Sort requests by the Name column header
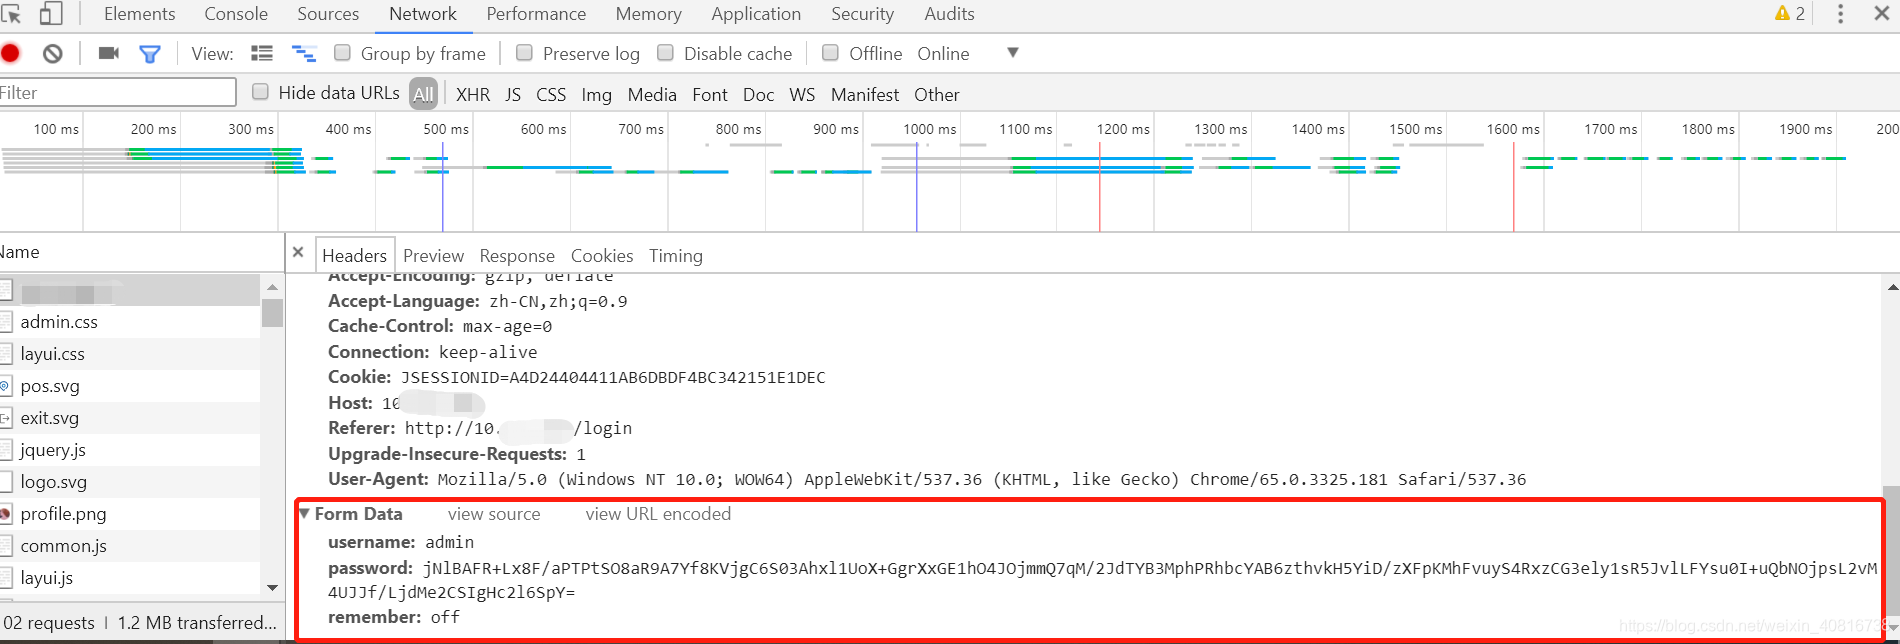The height and width of the screenshot is (644, 1900). 142,252
